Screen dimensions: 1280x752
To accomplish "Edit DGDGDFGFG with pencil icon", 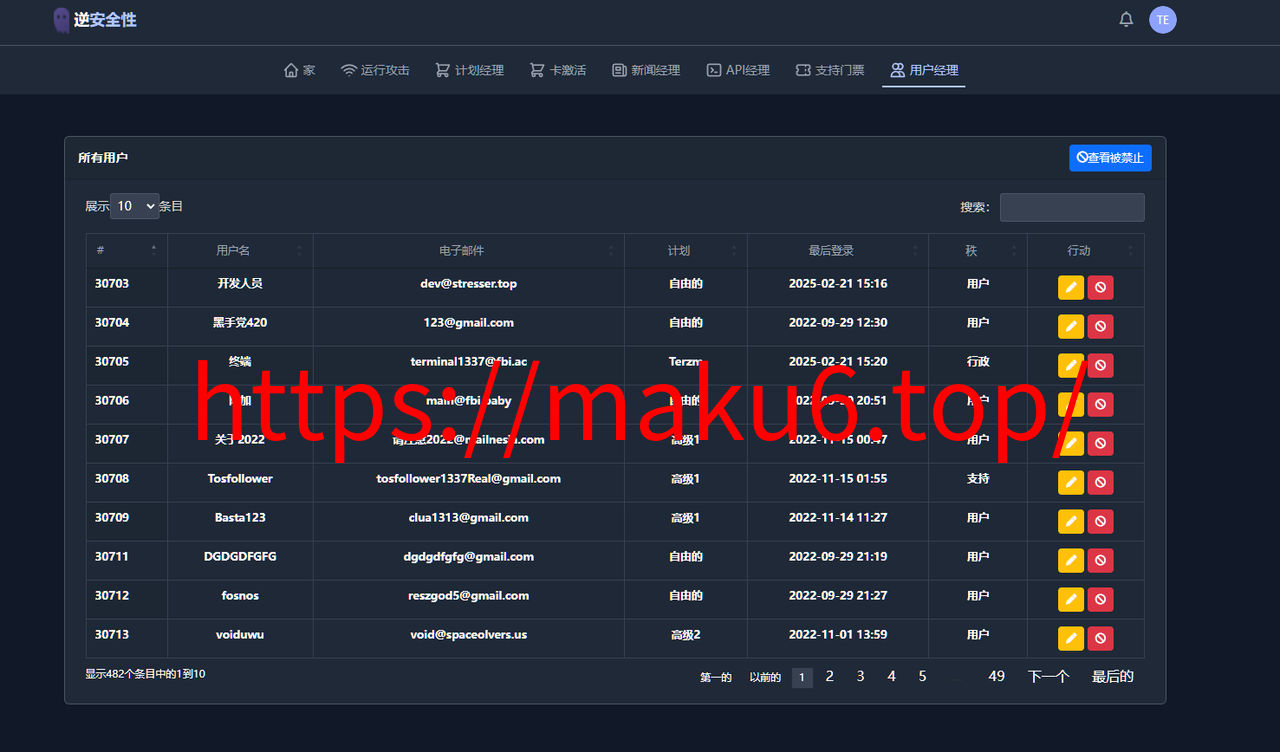I will coord(1071,560).
